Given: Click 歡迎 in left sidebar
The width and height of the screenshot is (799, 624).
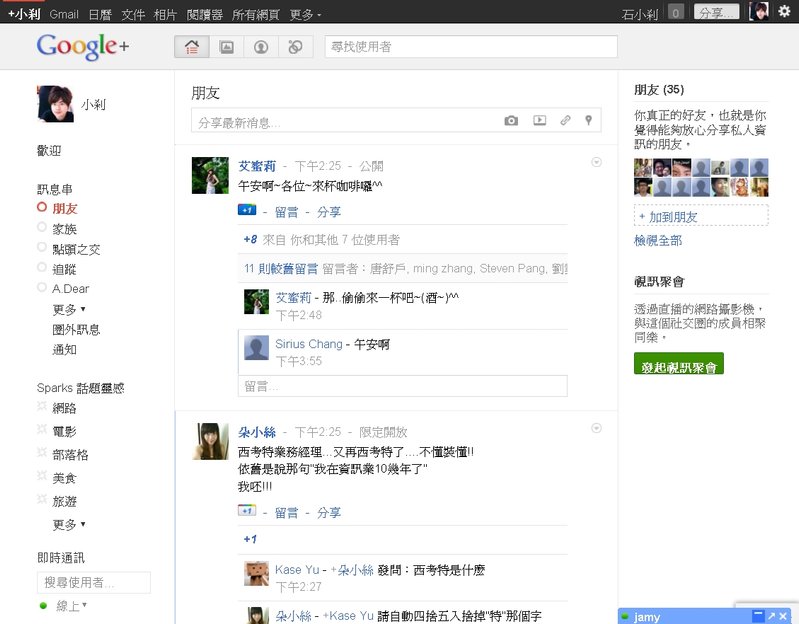Looking at the screenshot, I should pyautogui.click(x=49, y=150).
